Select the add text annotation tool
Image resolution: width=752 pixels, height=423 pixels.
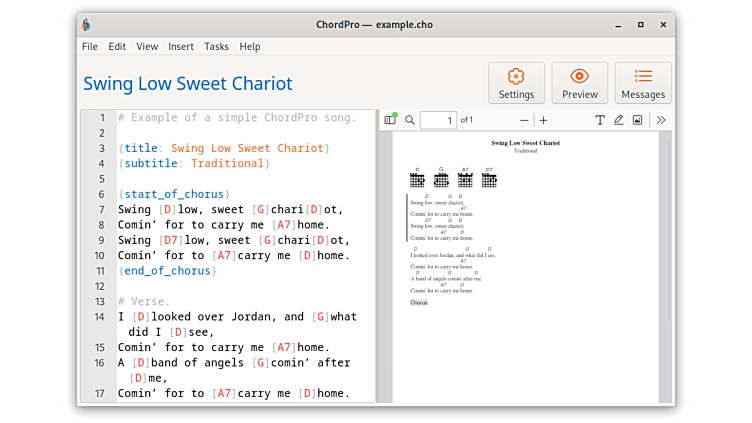(x=600, y=120)
